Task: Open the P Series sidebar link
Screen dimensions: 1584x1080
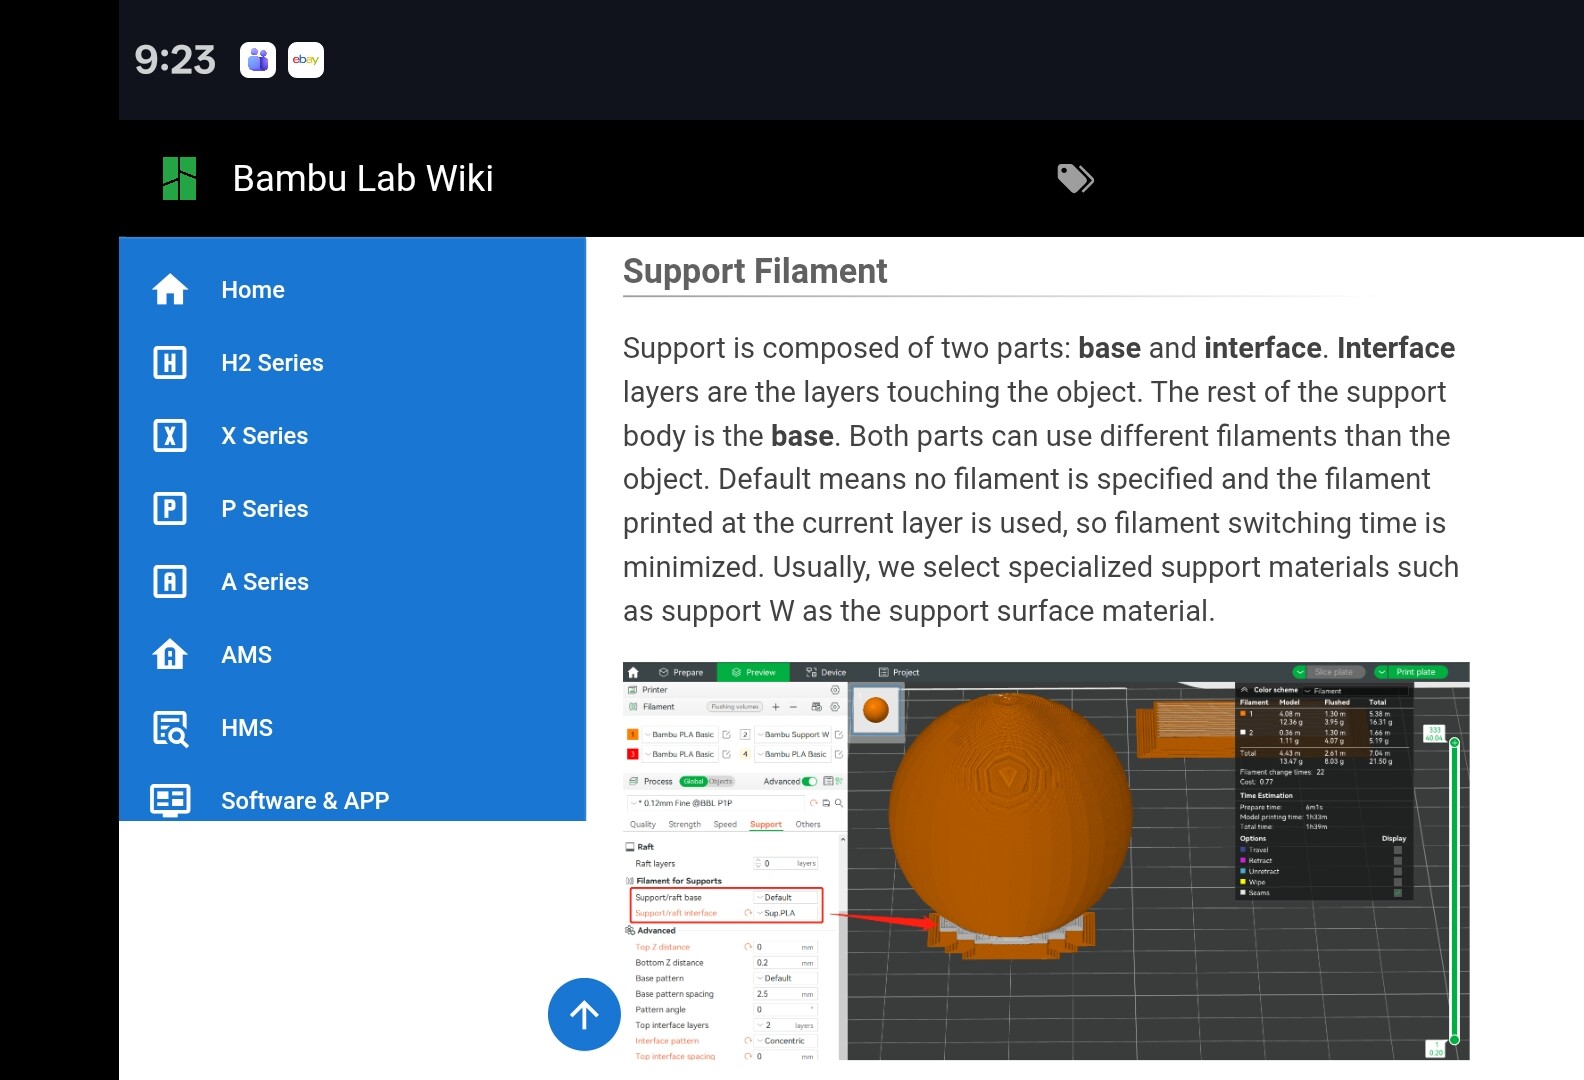Action: [352, 509]
